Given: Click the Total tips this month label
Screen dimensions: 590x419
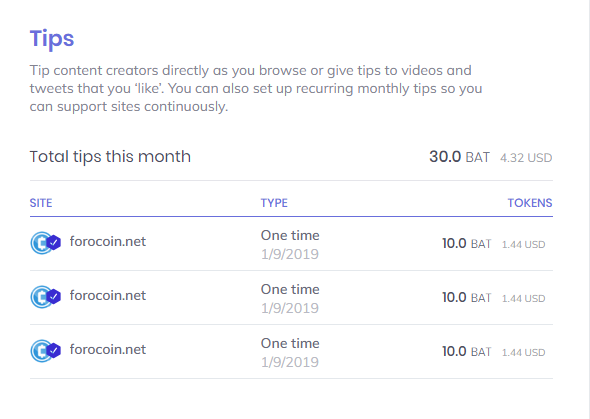Looking at the screenshot, I should point(110,156).
